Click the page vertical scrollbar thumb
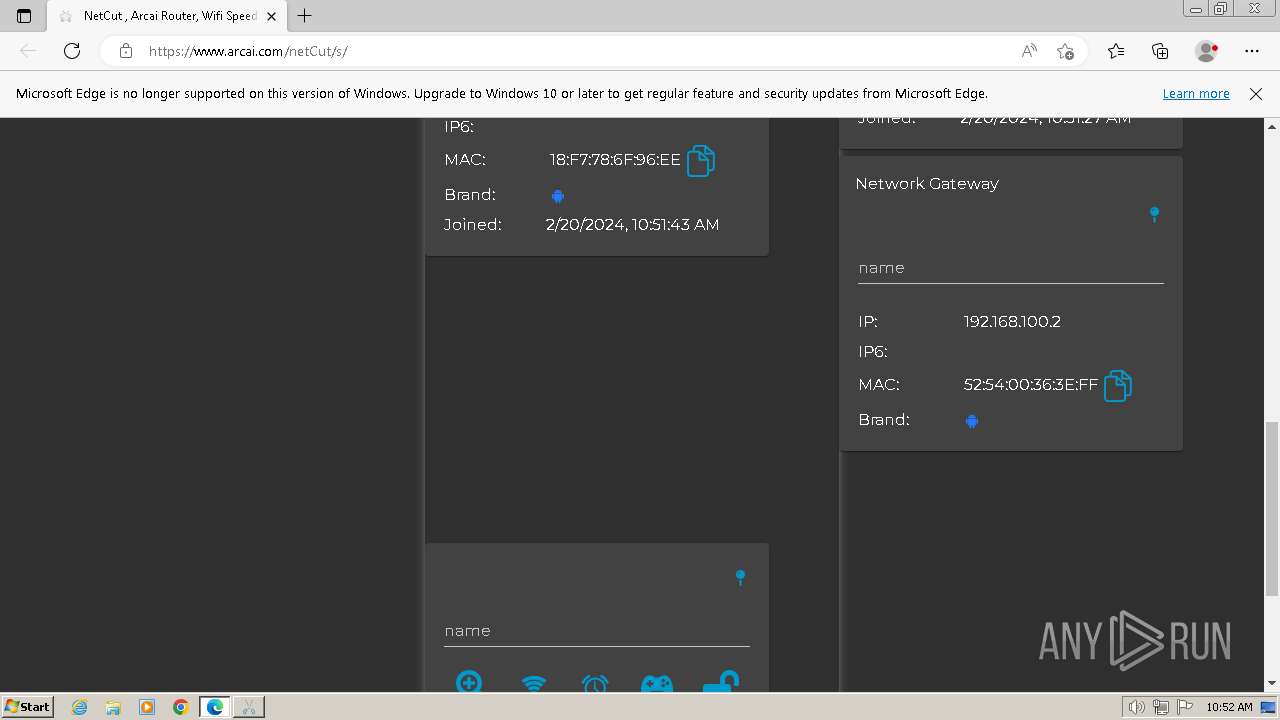This screenshot has width=1280, height=720. pos(1272,508)
